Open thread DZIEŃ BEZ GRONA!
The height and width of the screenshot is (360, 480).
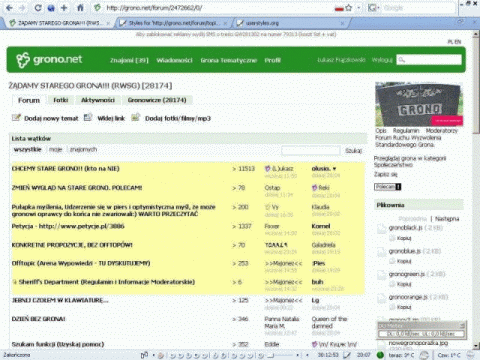(39, 319)
